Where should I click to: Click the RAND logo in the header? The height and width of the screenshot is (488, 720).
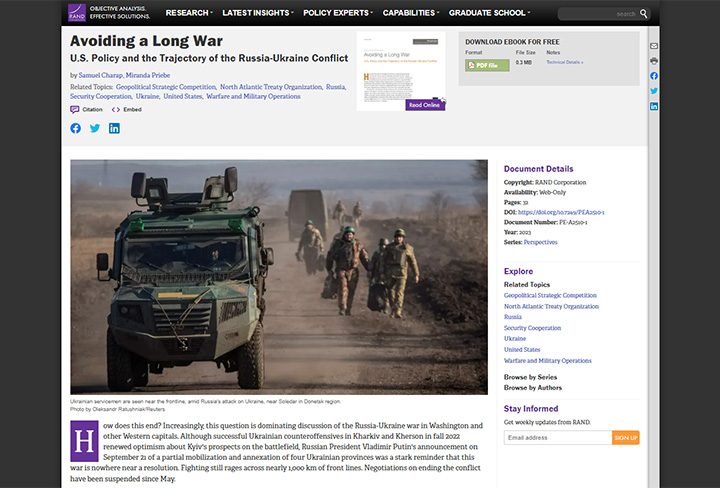[78, 13]
